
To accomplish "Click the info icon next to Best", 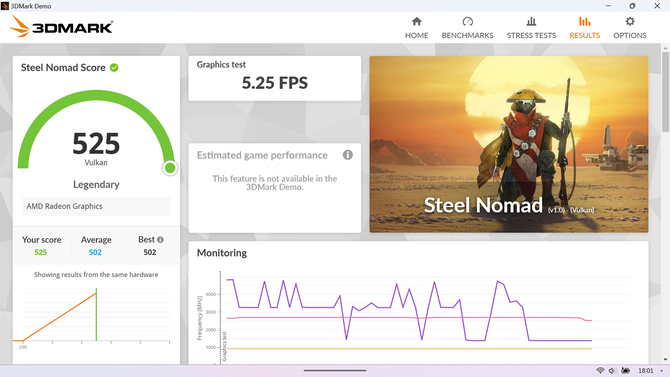I will pos(160,240).
